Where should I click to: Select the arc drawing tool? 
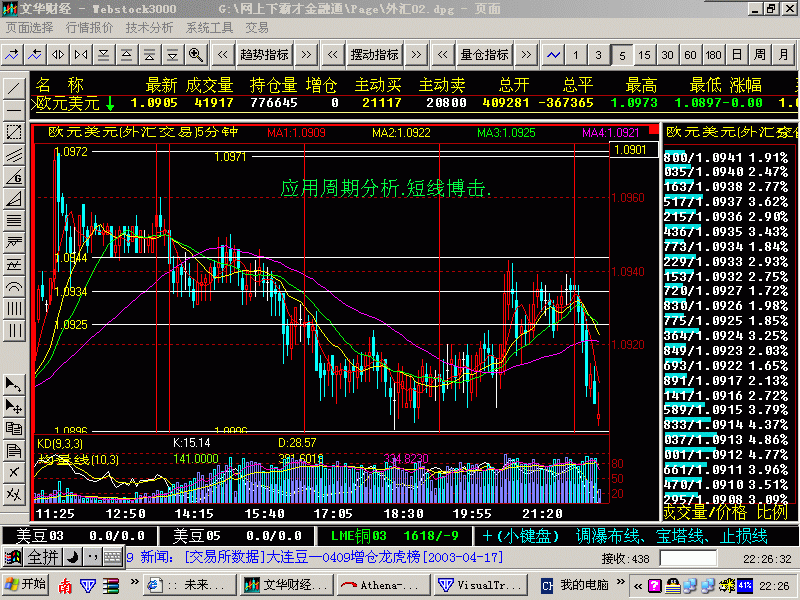point(14,287)
